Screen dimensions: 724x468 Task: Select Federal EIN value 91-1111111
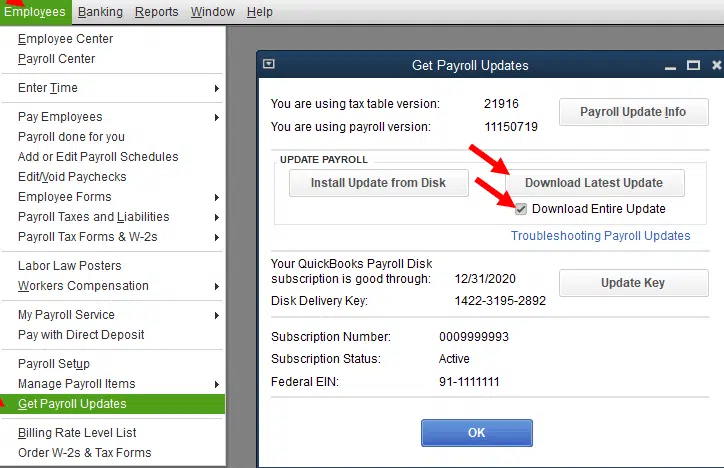point(469,382)
